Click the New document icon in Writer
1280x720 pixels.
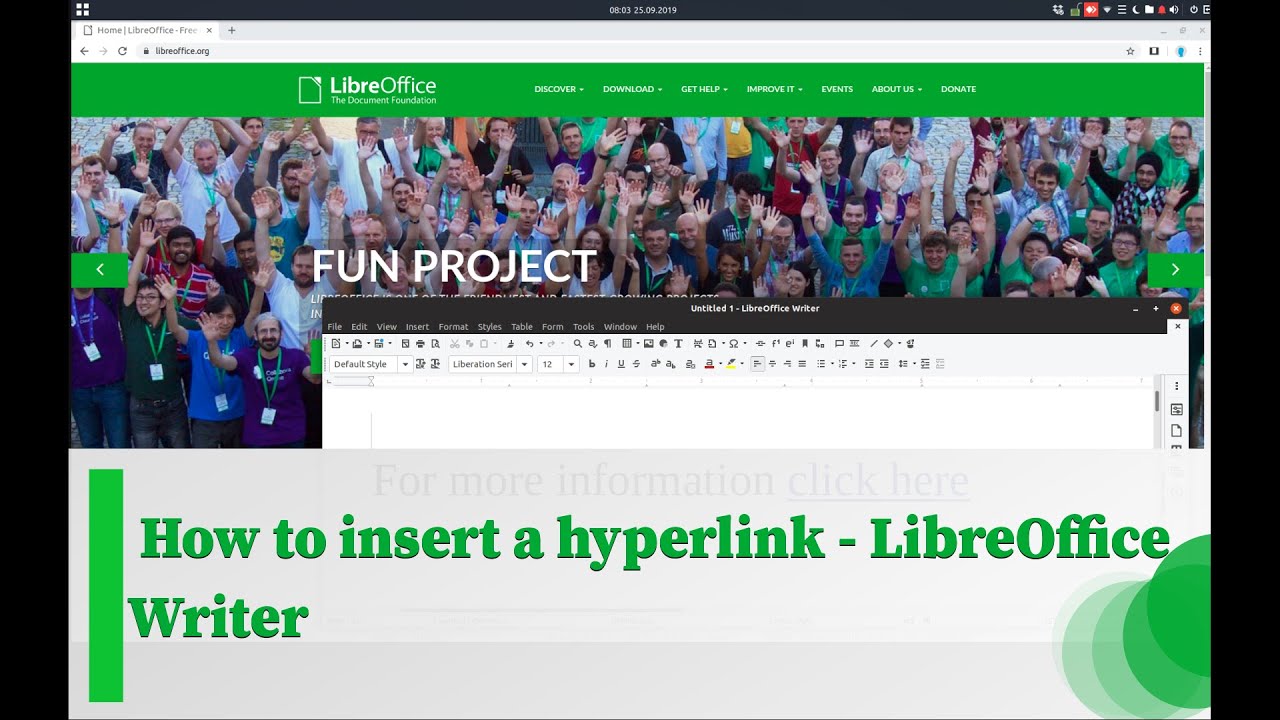[335, 343]
